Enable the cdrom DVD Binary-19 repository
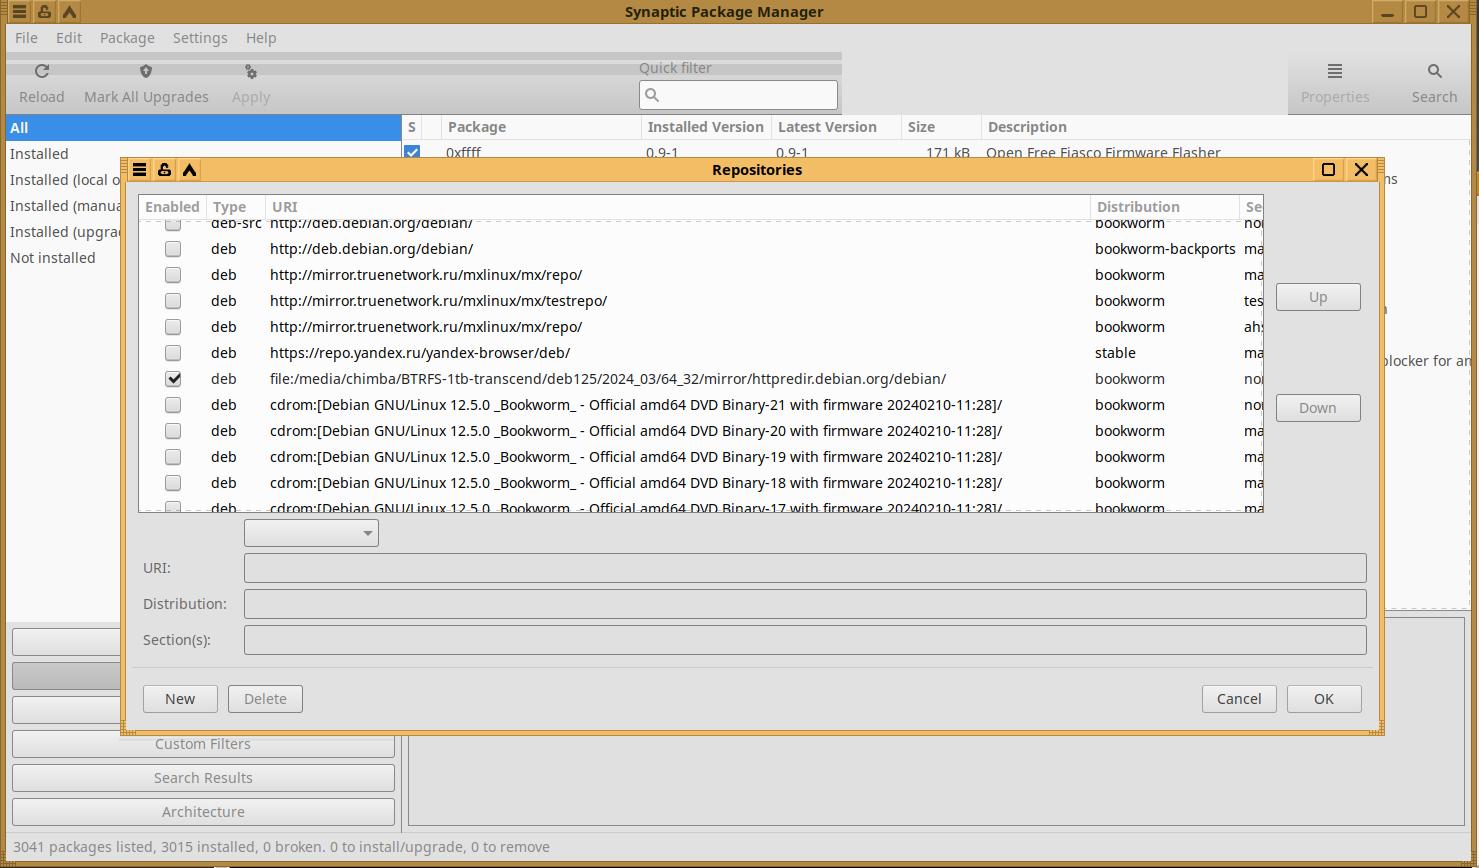 coord(173,457)
